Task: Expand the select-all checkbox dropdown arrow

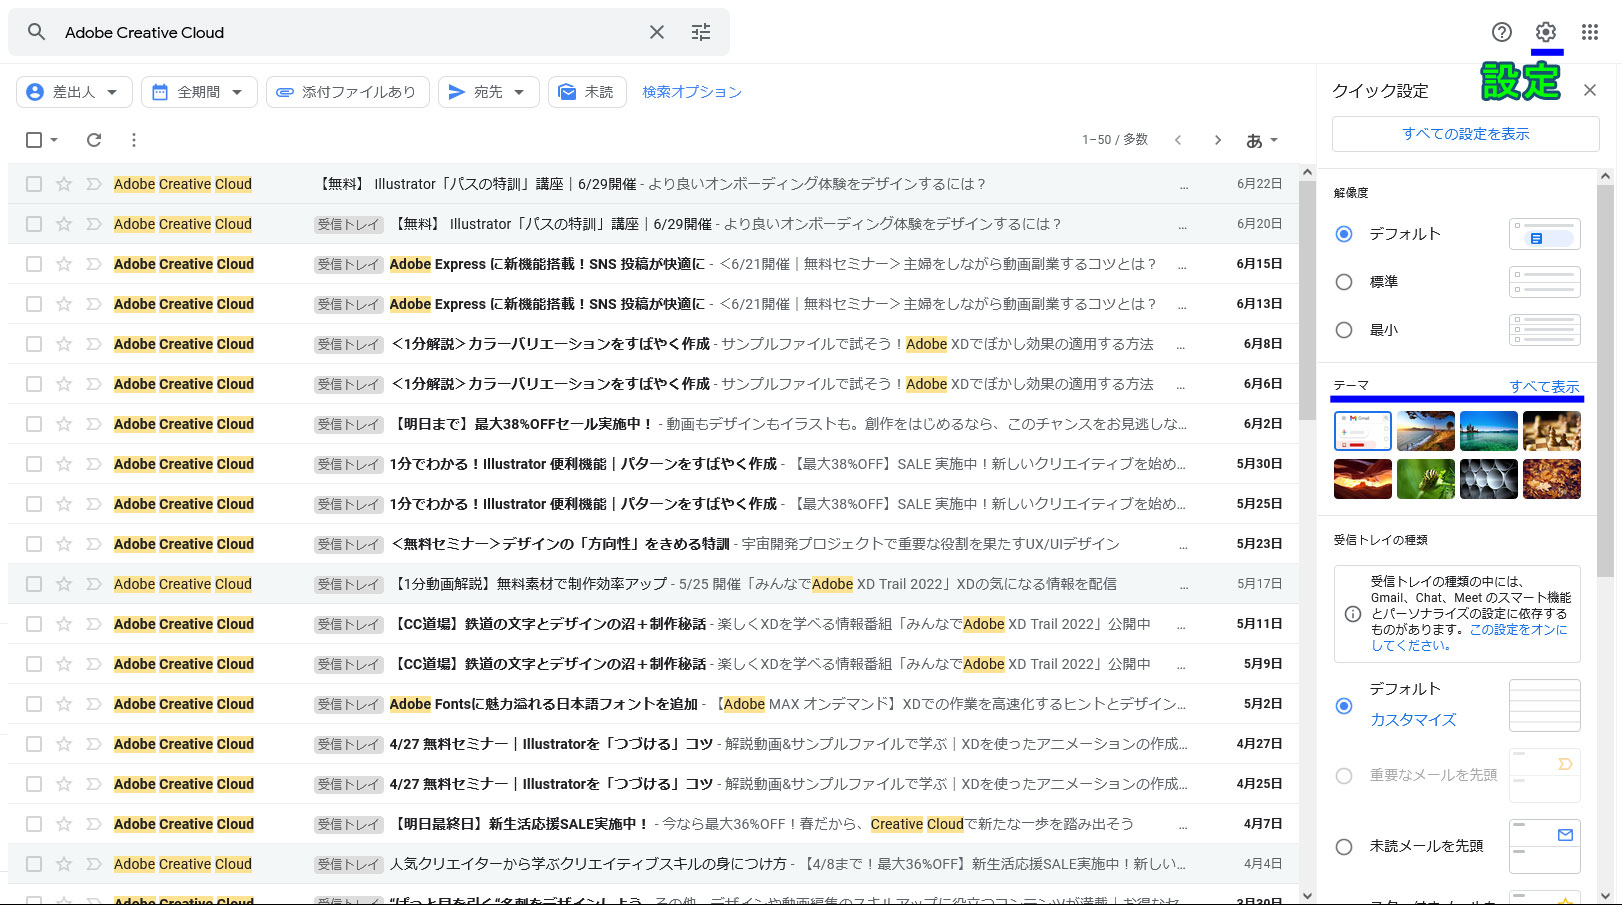Action: pos(54,140)
